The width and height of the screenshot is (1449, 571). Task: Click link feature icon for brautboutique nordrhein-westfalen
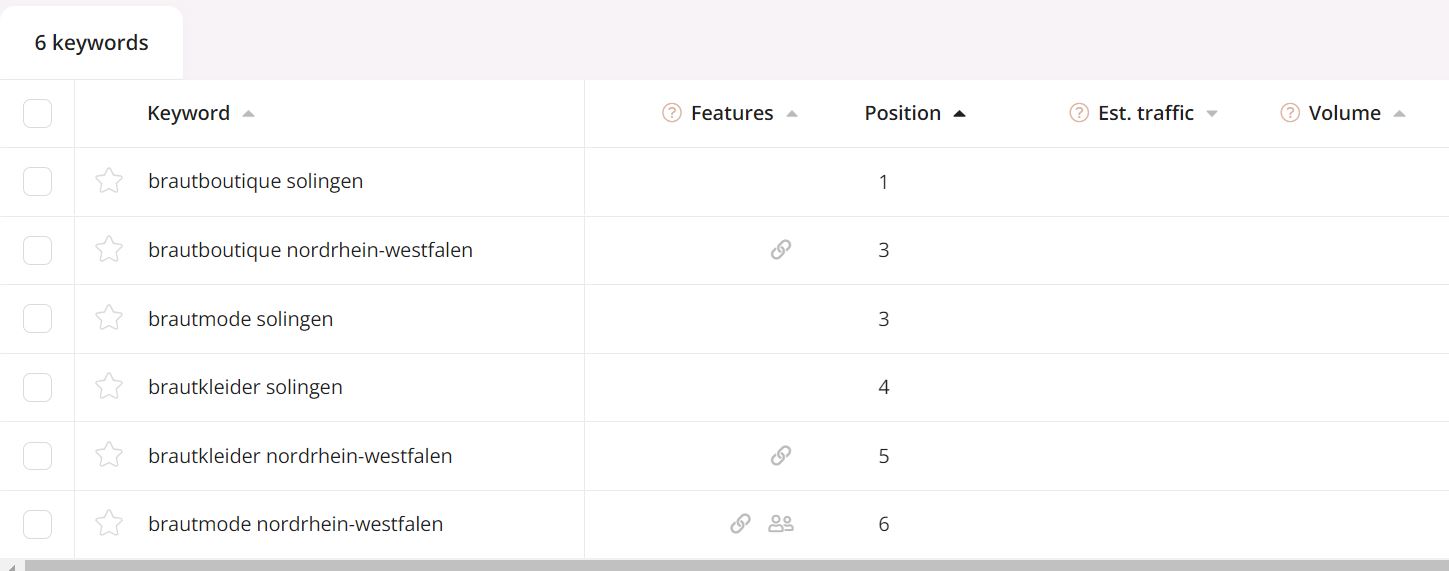(x=781, y=250)
